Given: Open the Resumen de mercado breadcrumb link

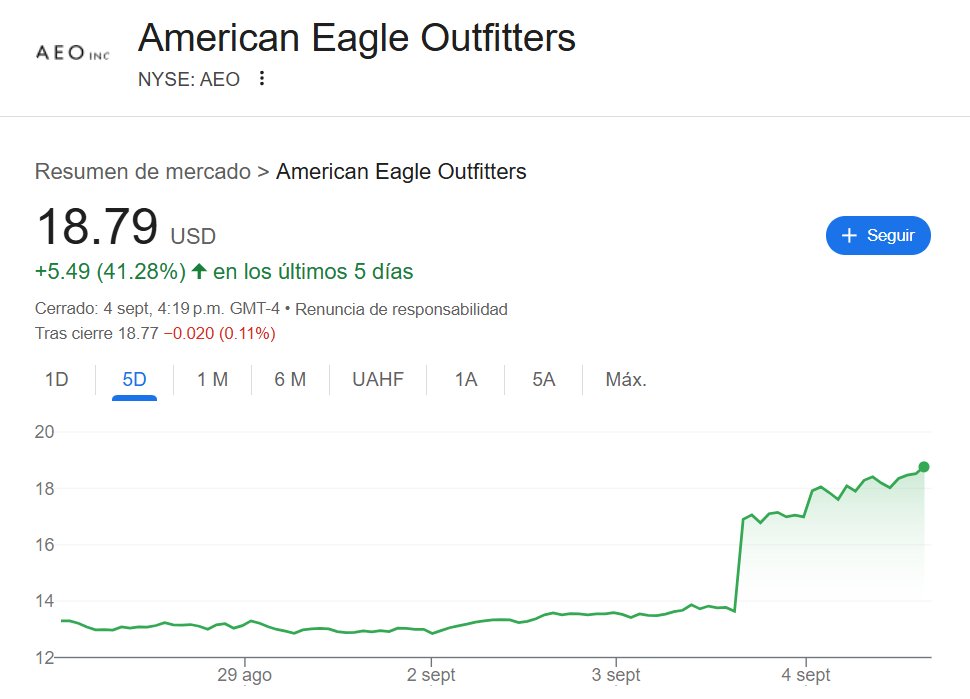Looking at the screenshot, I should click(143, 171).
